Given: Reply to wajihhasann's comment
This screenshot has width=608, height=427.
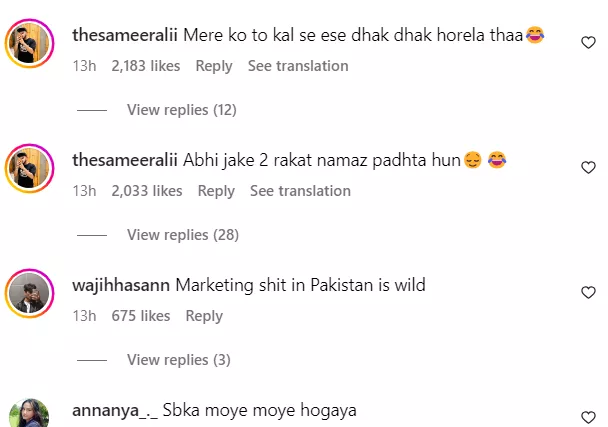Looking at the screenshot, I should pyautogui.click(x=204, y=316).
